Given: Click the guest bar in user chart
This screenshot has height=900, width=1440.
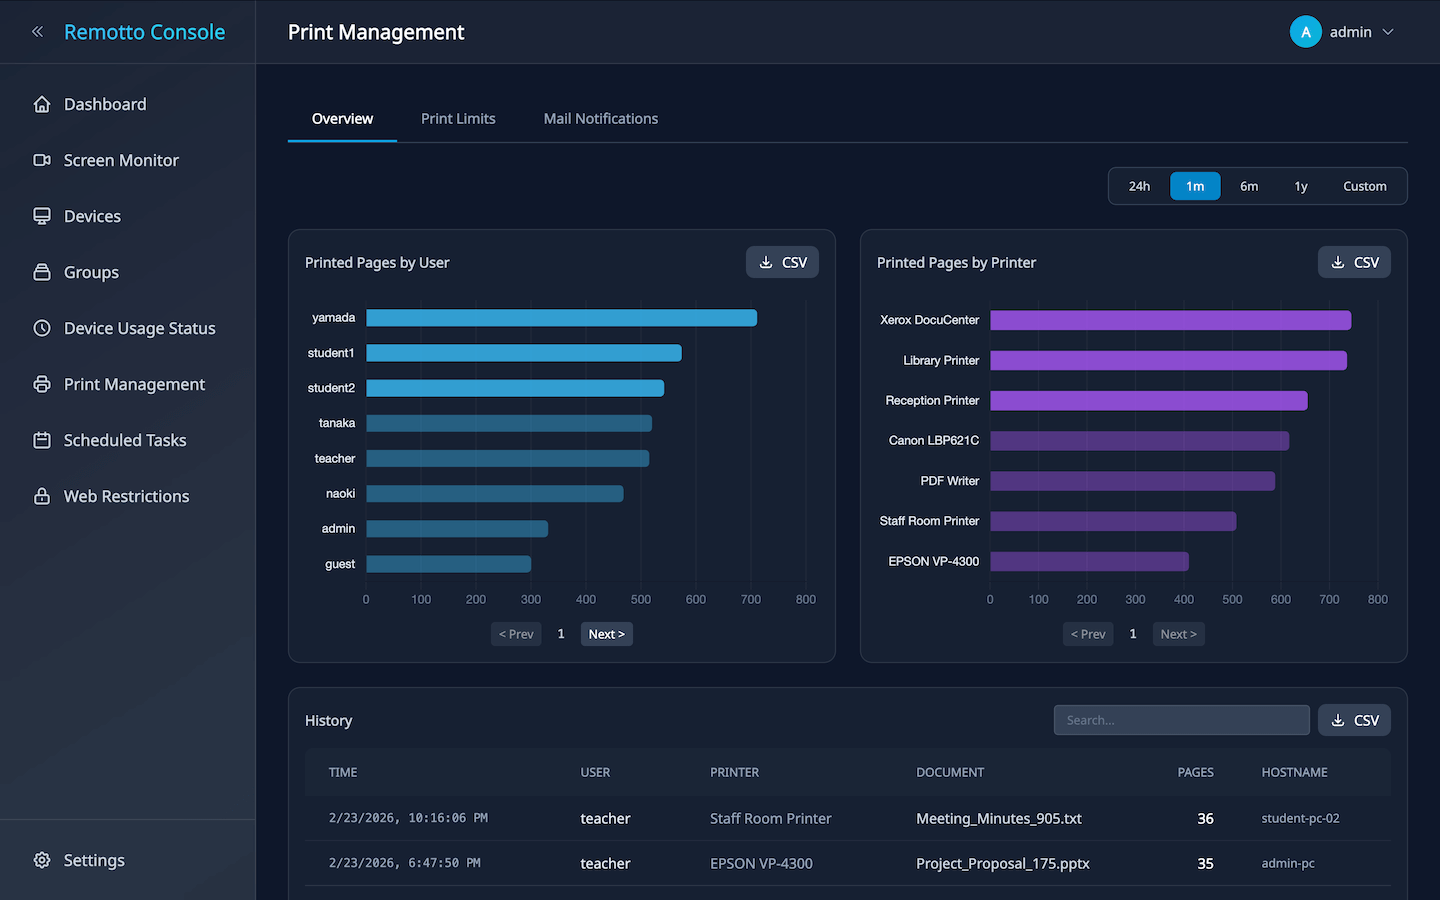Looking at the screenshot, I should pos(449,564).
